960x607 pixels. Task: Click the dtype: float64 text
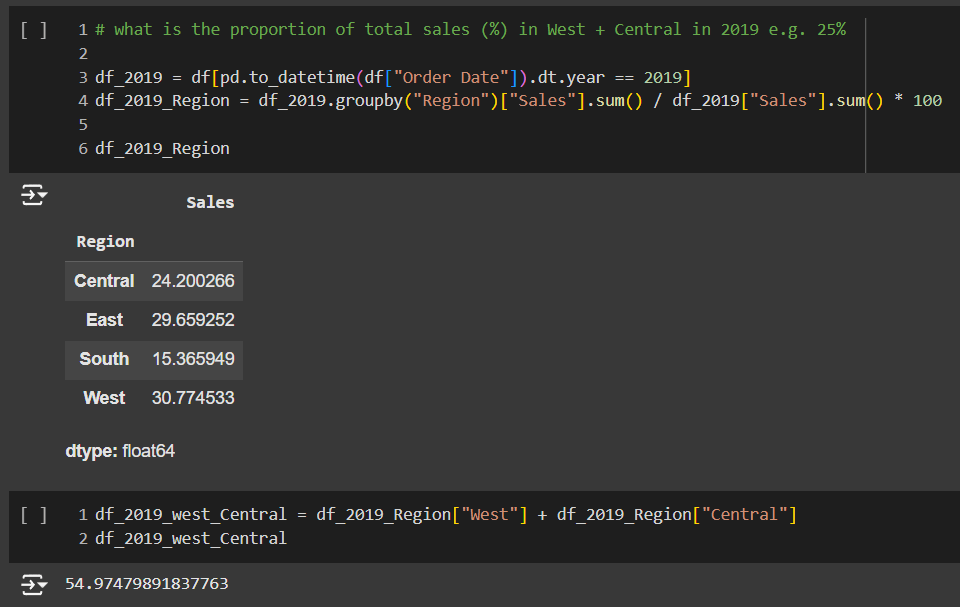tap(120, 451)
